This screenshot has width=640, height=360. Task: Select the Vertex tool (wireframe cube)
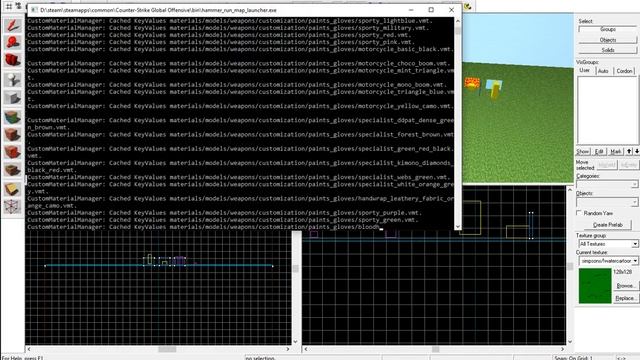[x=13, y=207]
